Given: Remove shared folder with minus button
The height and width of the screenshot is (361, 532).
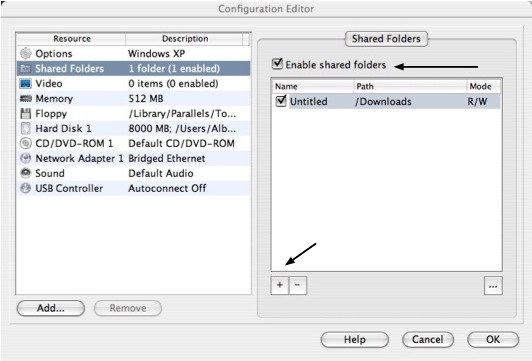Looking at the screenshot, I should (x=298, y=285).
